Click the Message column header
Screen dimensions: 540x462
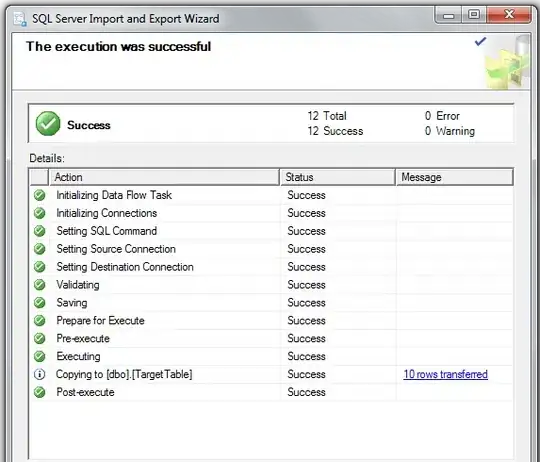click(455, 177)
